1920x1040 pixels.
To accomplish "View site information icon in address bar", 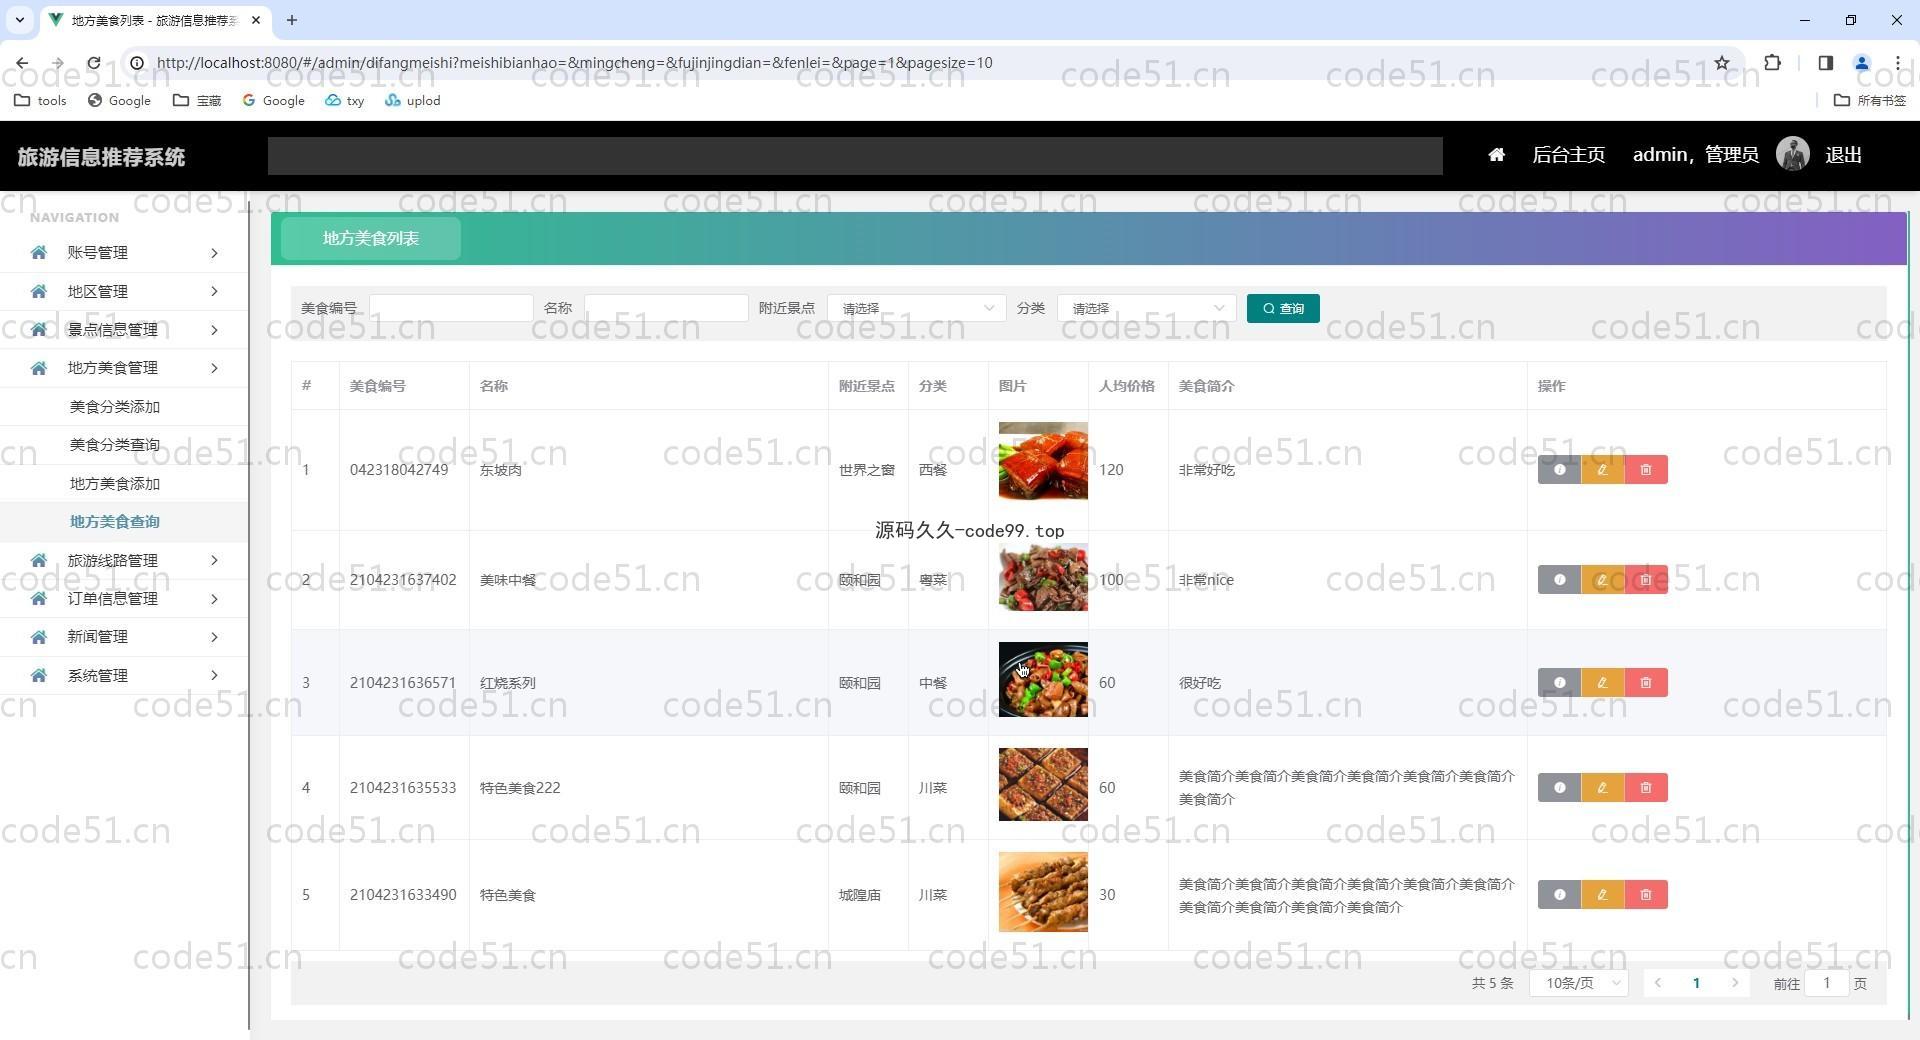I will click(x=137, y=63).
